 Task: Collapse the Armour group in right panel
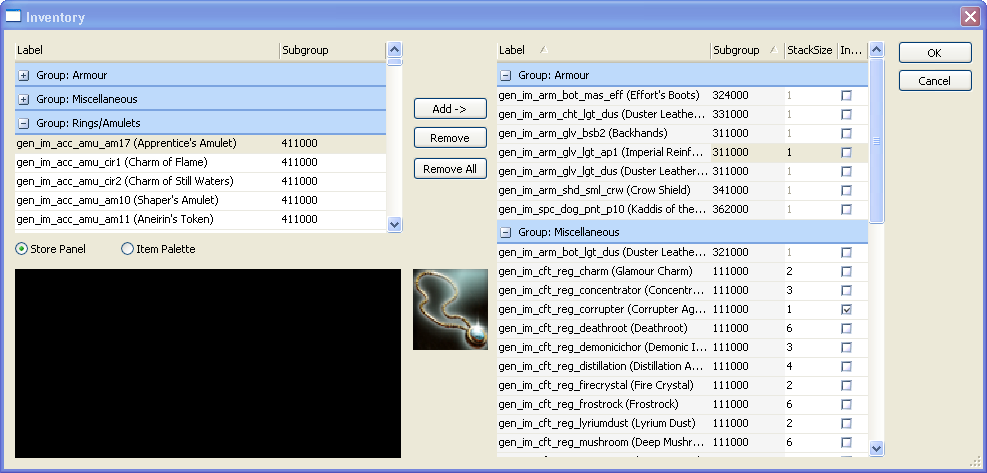(506, 75)
